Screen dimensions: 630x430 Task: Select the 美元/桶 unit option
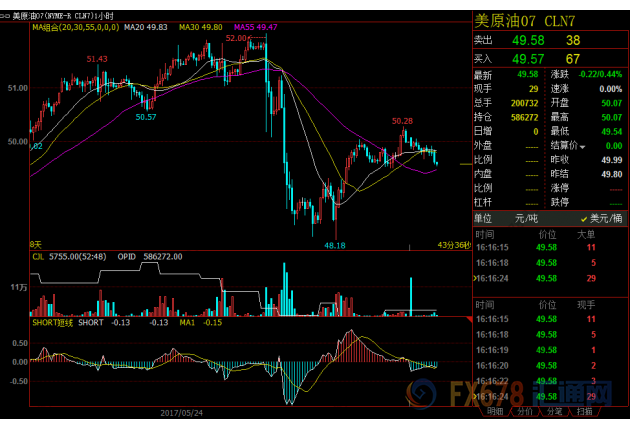coord(598,217)
